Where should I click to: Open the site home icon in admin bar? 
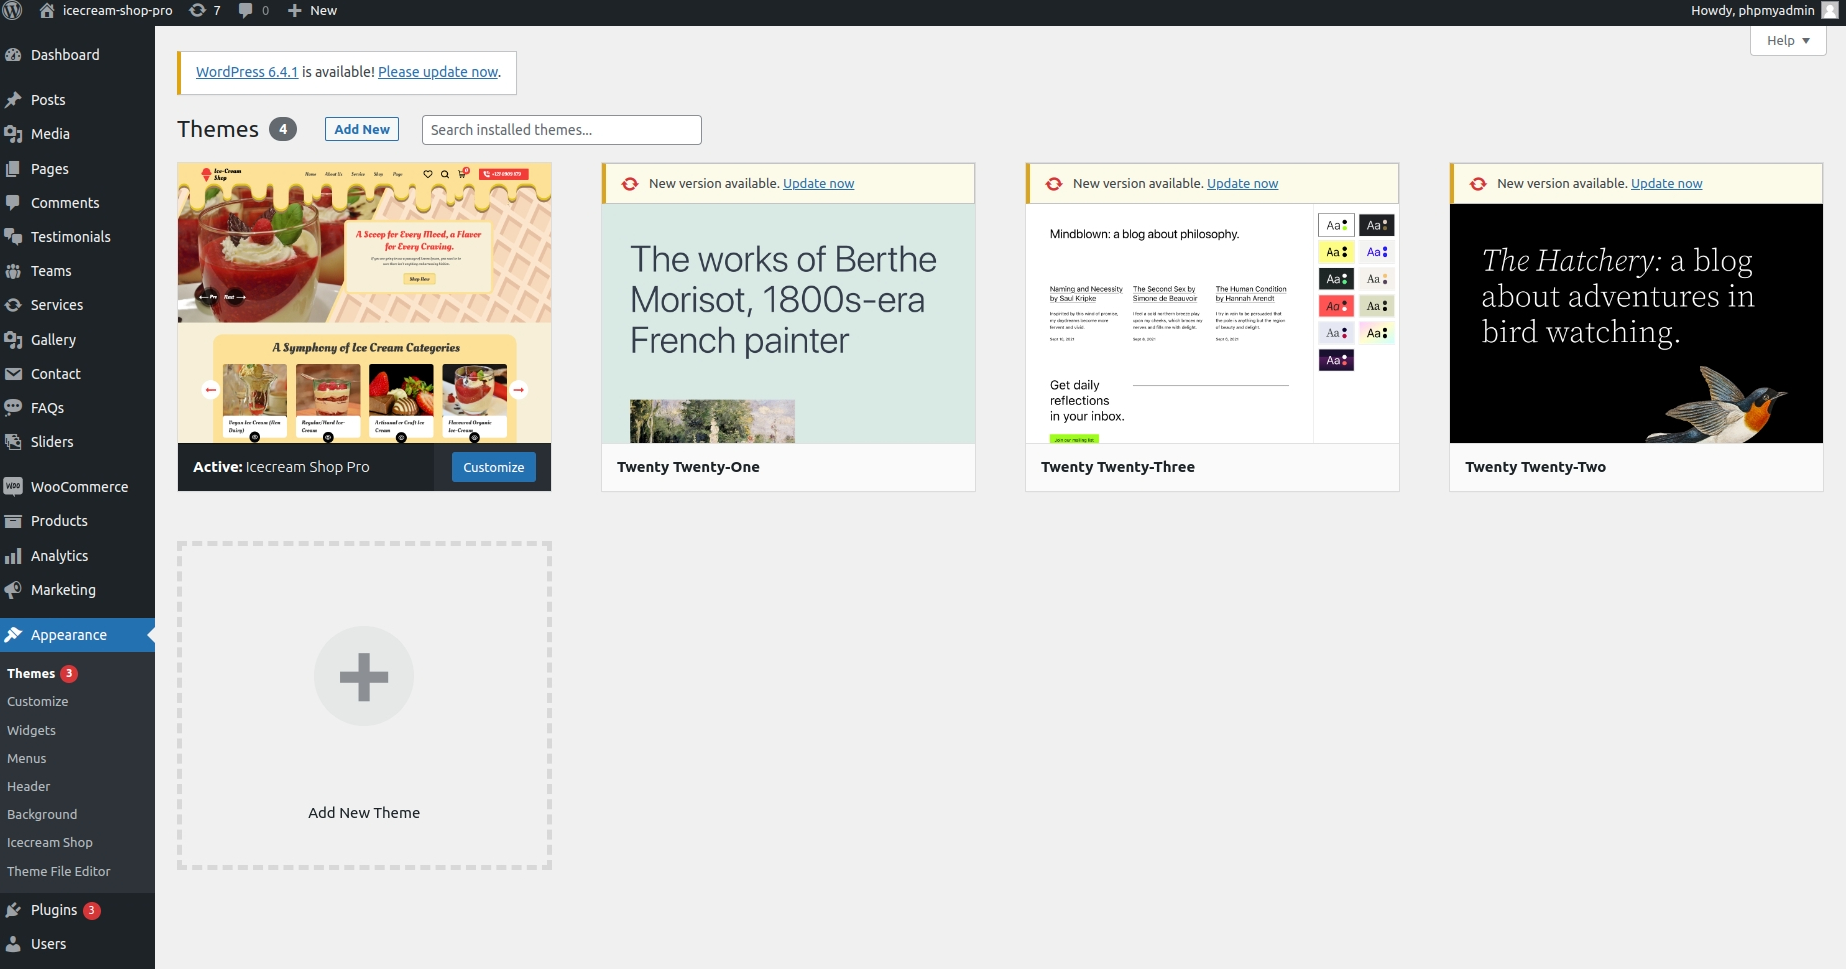tap(47, 11)
